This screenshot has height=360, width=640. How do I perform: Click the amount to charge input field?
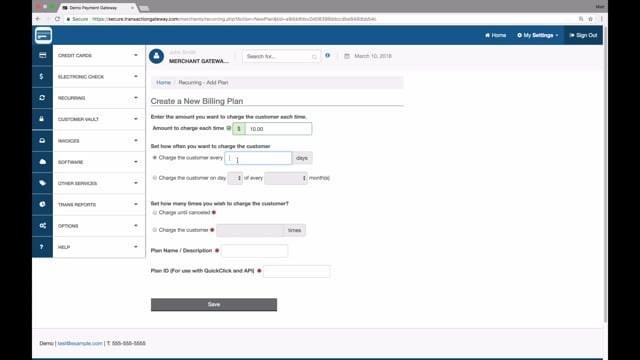(278, 129)
